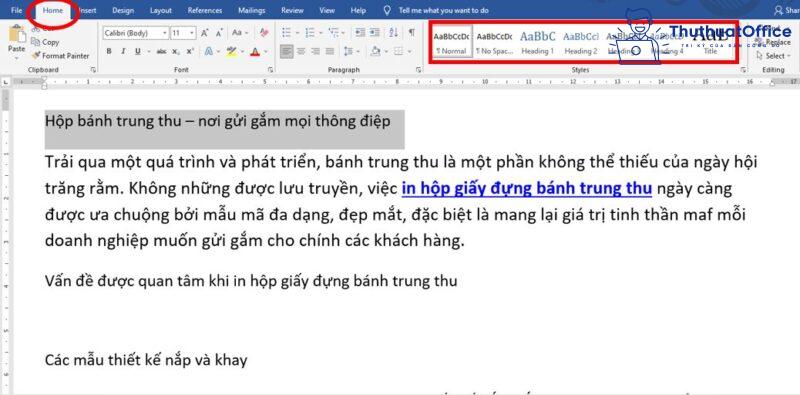
Task: Click line Vấn đề được quan tâm khi in hộp giấy
Action: (x=251, y=281)
